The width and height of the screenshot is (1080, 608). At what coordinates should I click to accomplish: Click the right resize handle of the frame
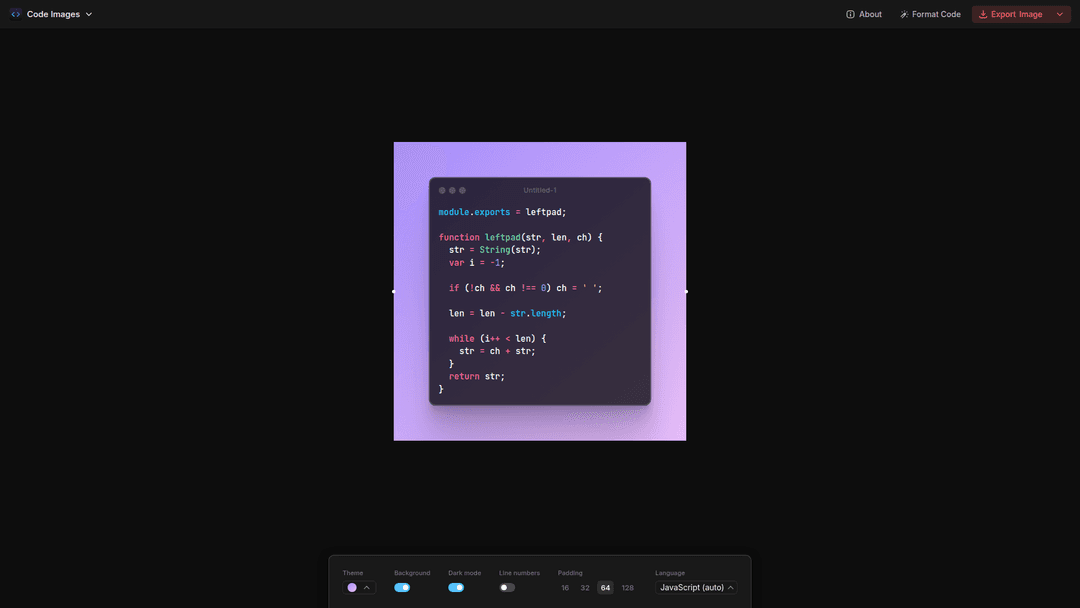[x=686, y=291]
